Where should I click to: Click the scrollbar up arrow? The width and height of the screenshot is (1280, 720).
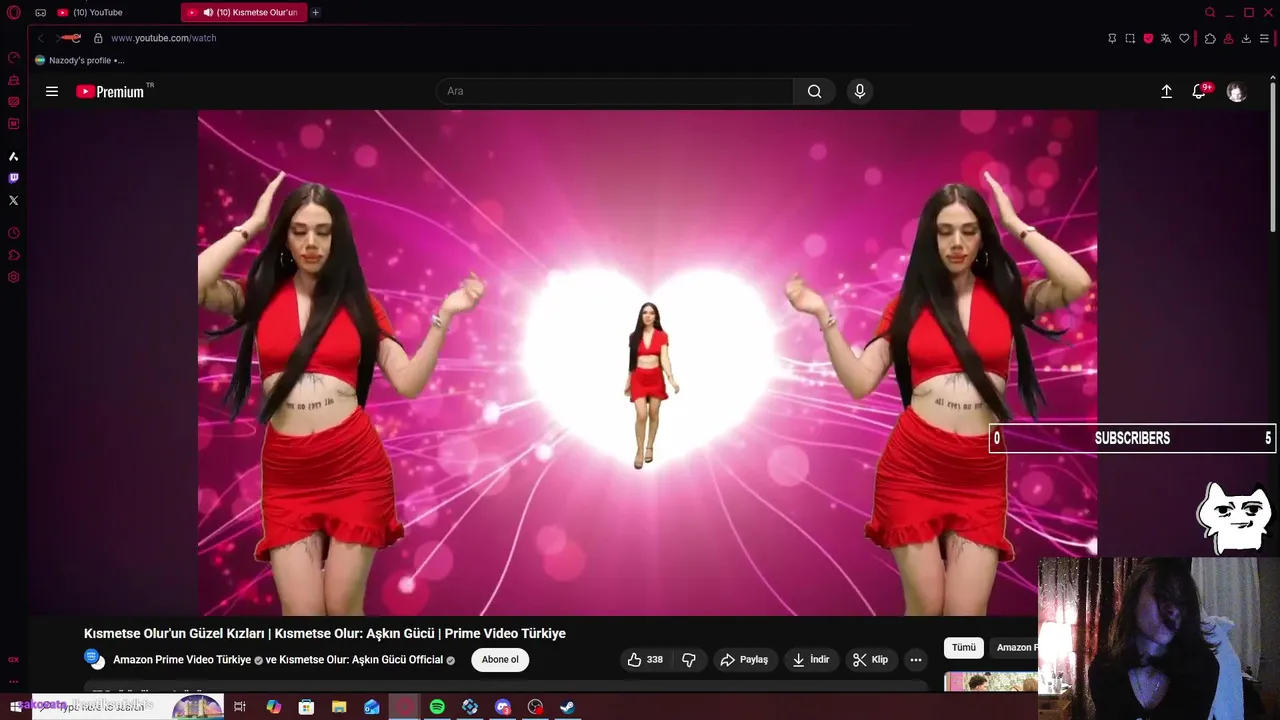pyautogui.click(x=1273, y=76)
